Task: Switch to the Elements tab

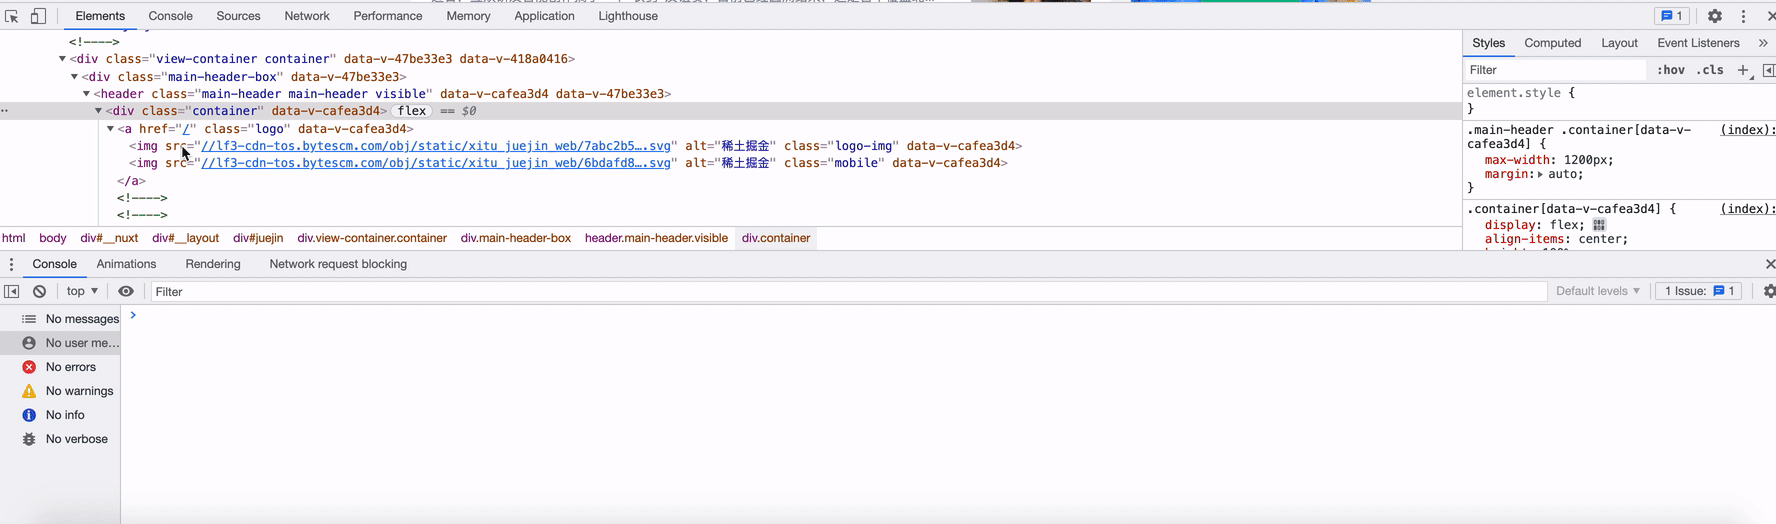Action: click(x=100, y=16)
